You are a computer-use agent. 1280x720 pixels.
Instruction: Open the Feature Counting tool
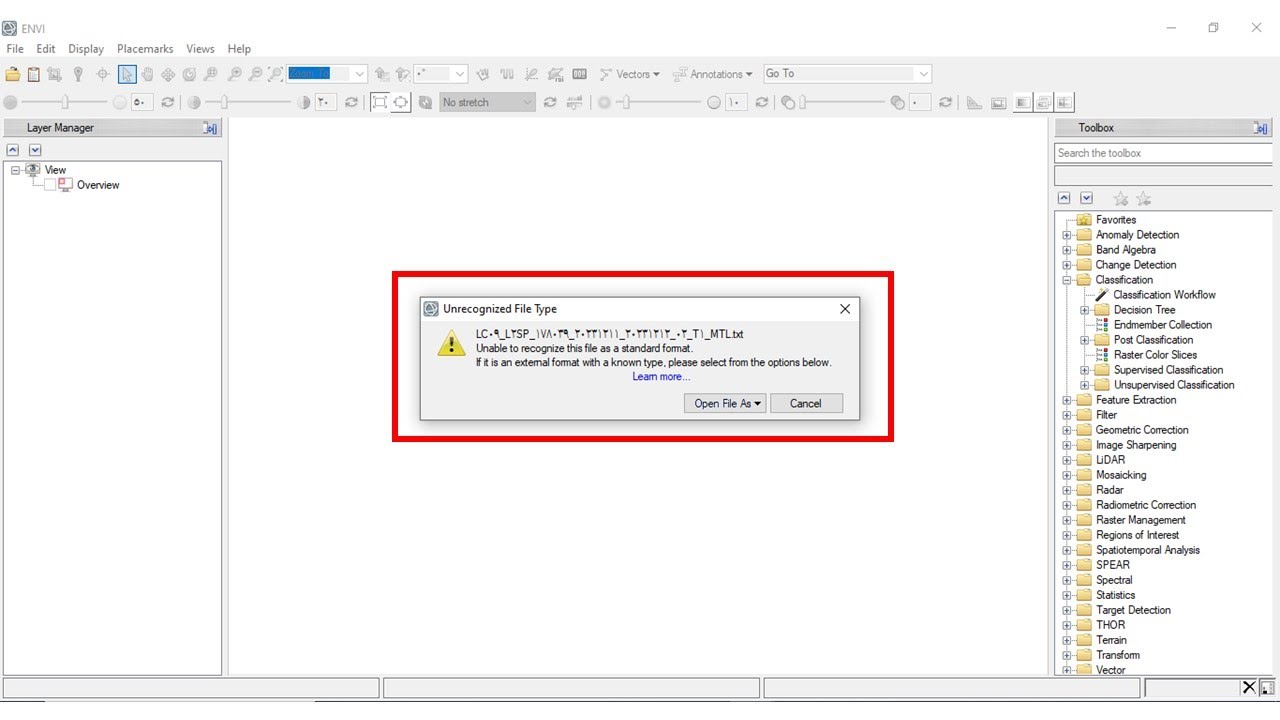pos(579,74)
